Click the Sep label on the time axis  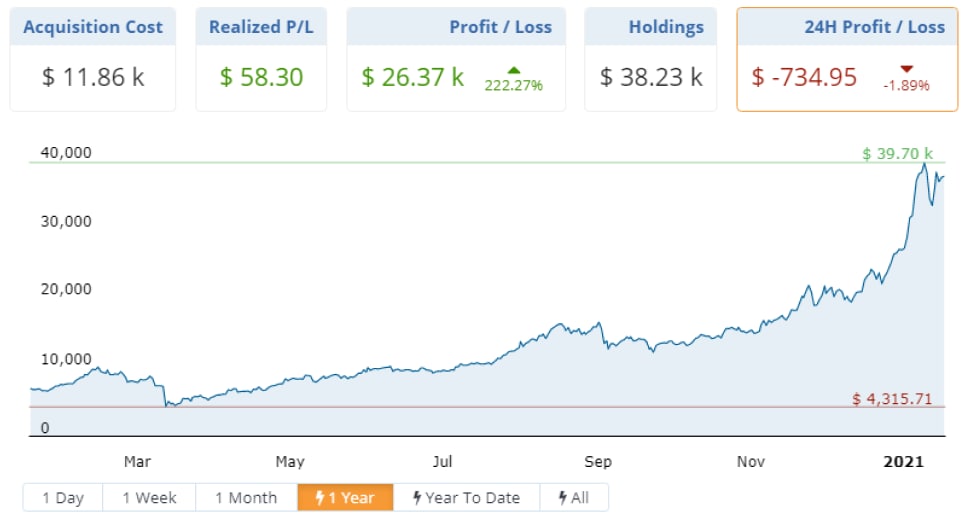click(598, 462)
